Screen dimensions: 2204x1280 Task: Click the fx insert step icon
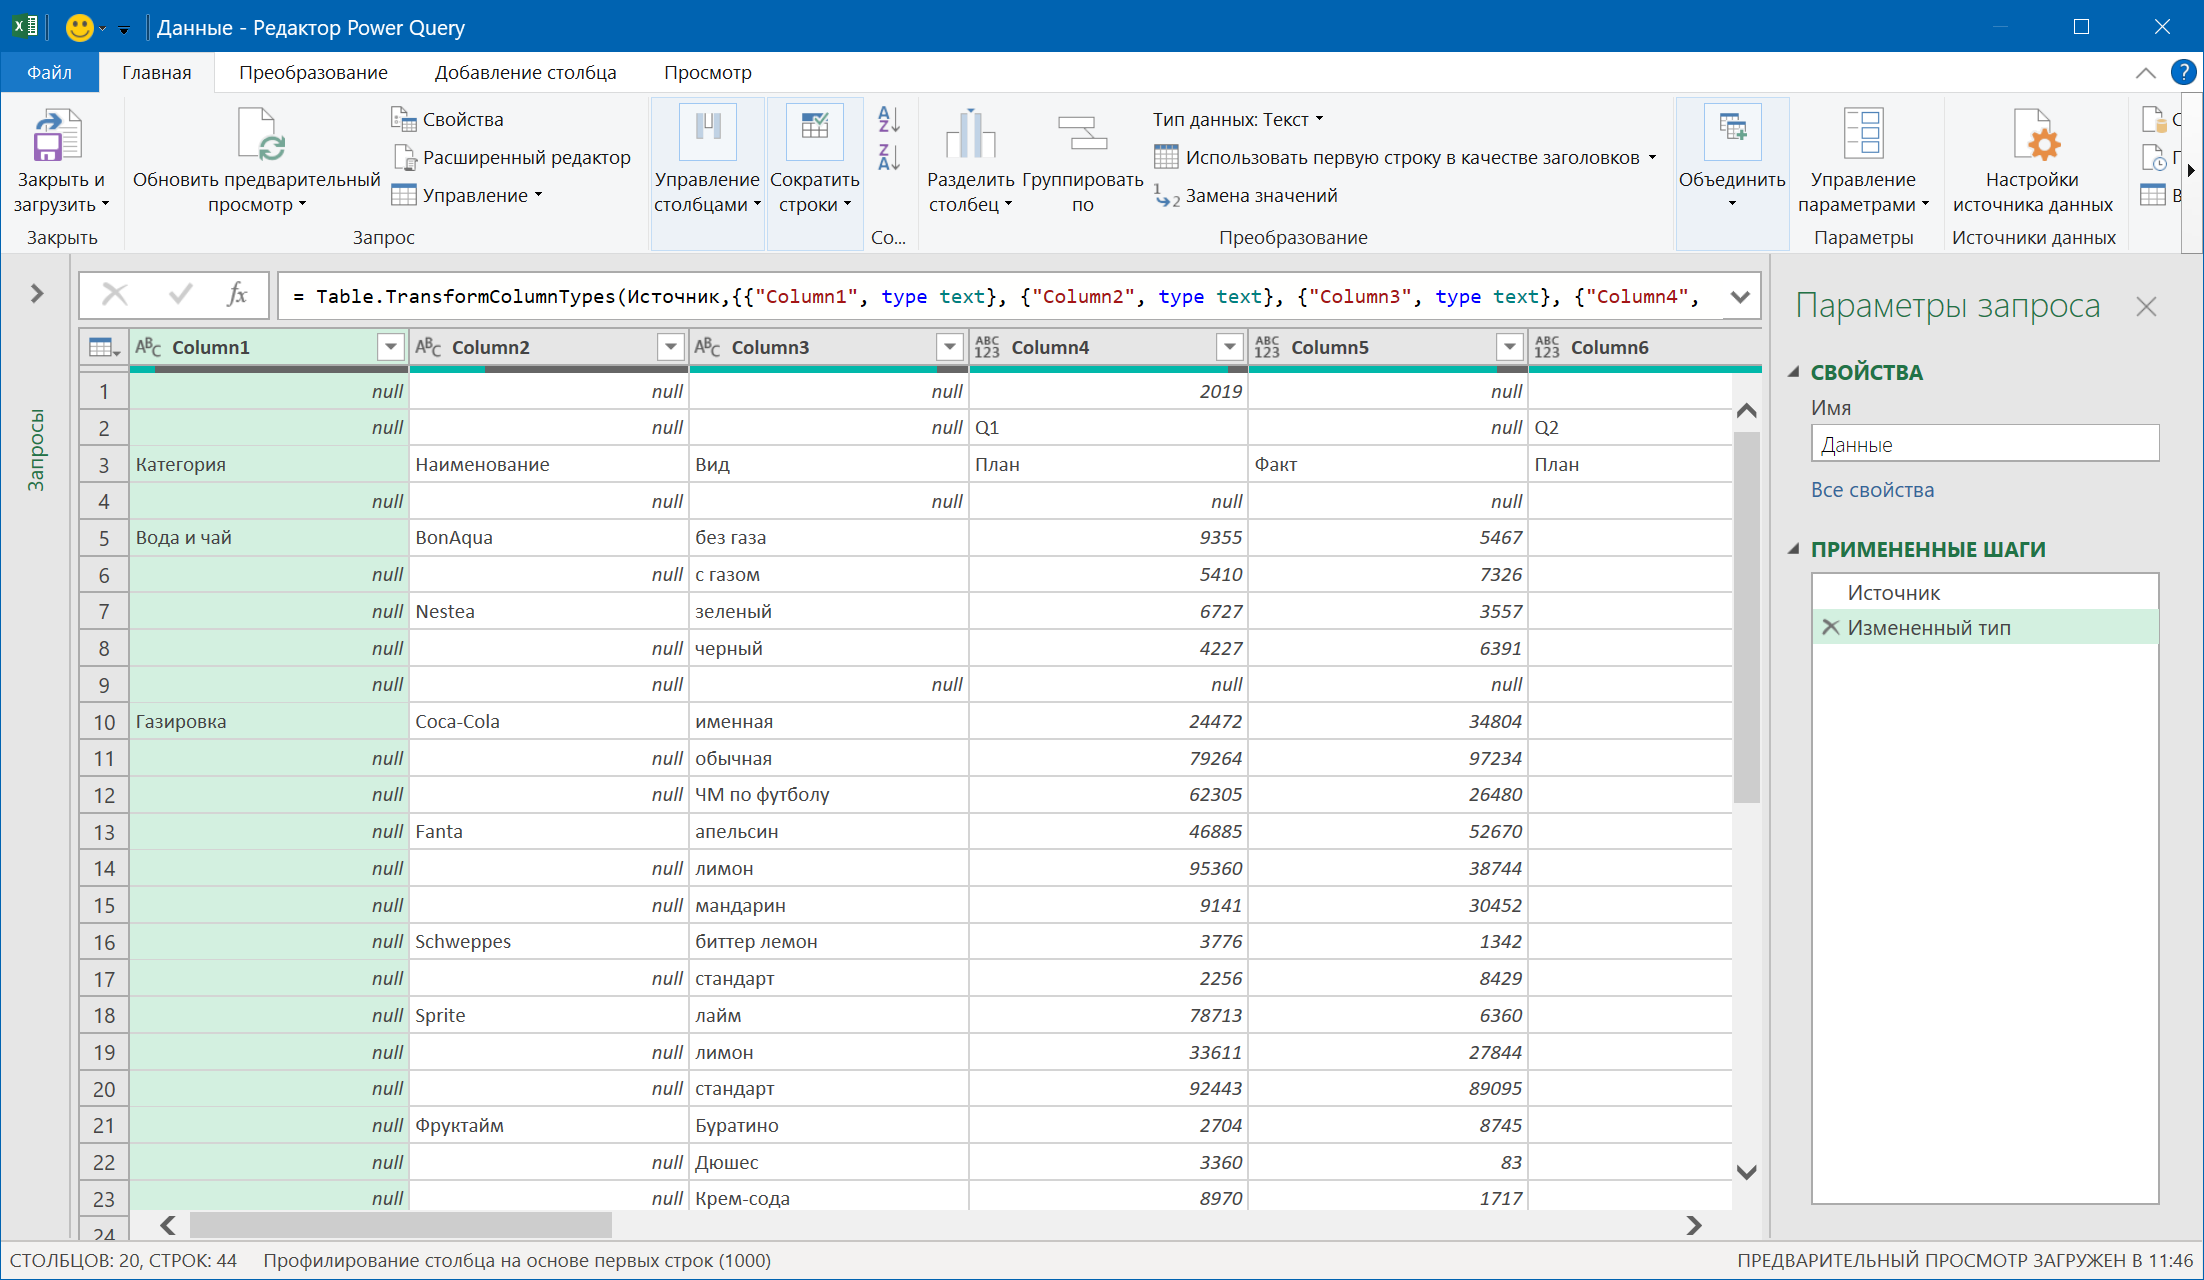pos(237,295)
